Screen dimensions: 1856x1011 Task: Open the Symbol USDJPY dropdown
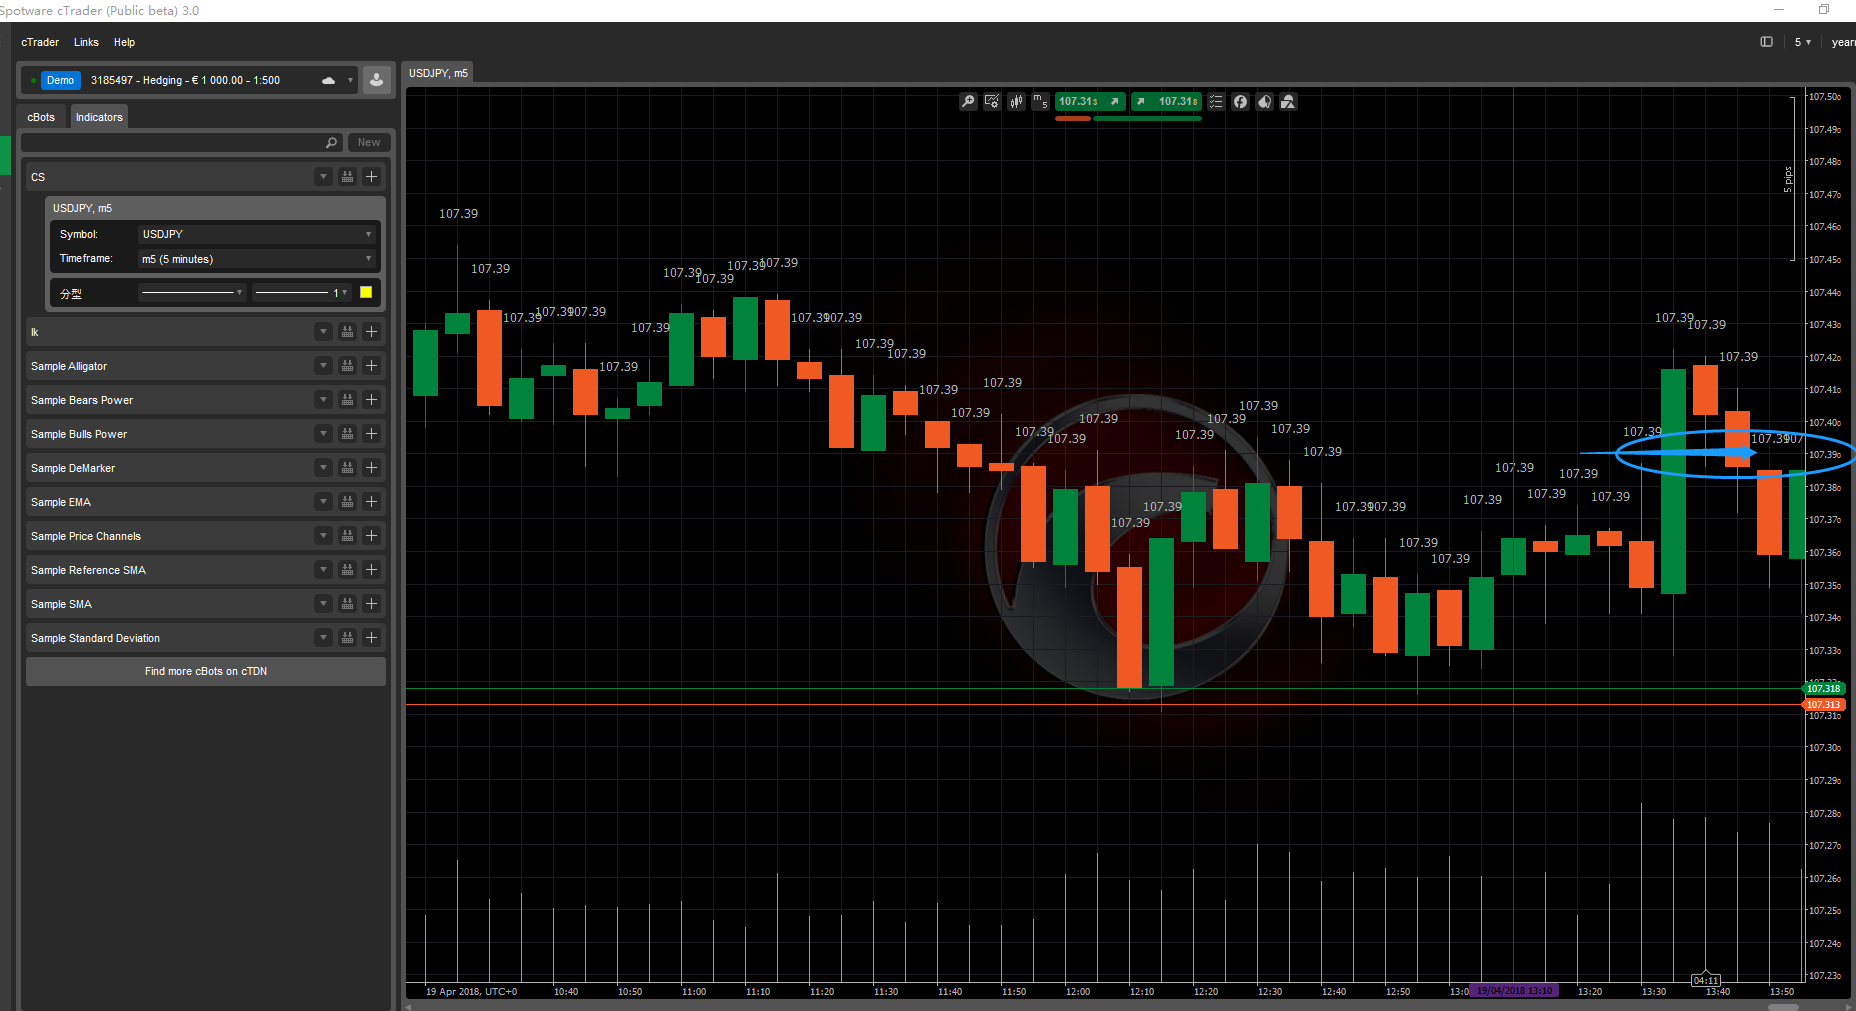[x=257, y=234]
